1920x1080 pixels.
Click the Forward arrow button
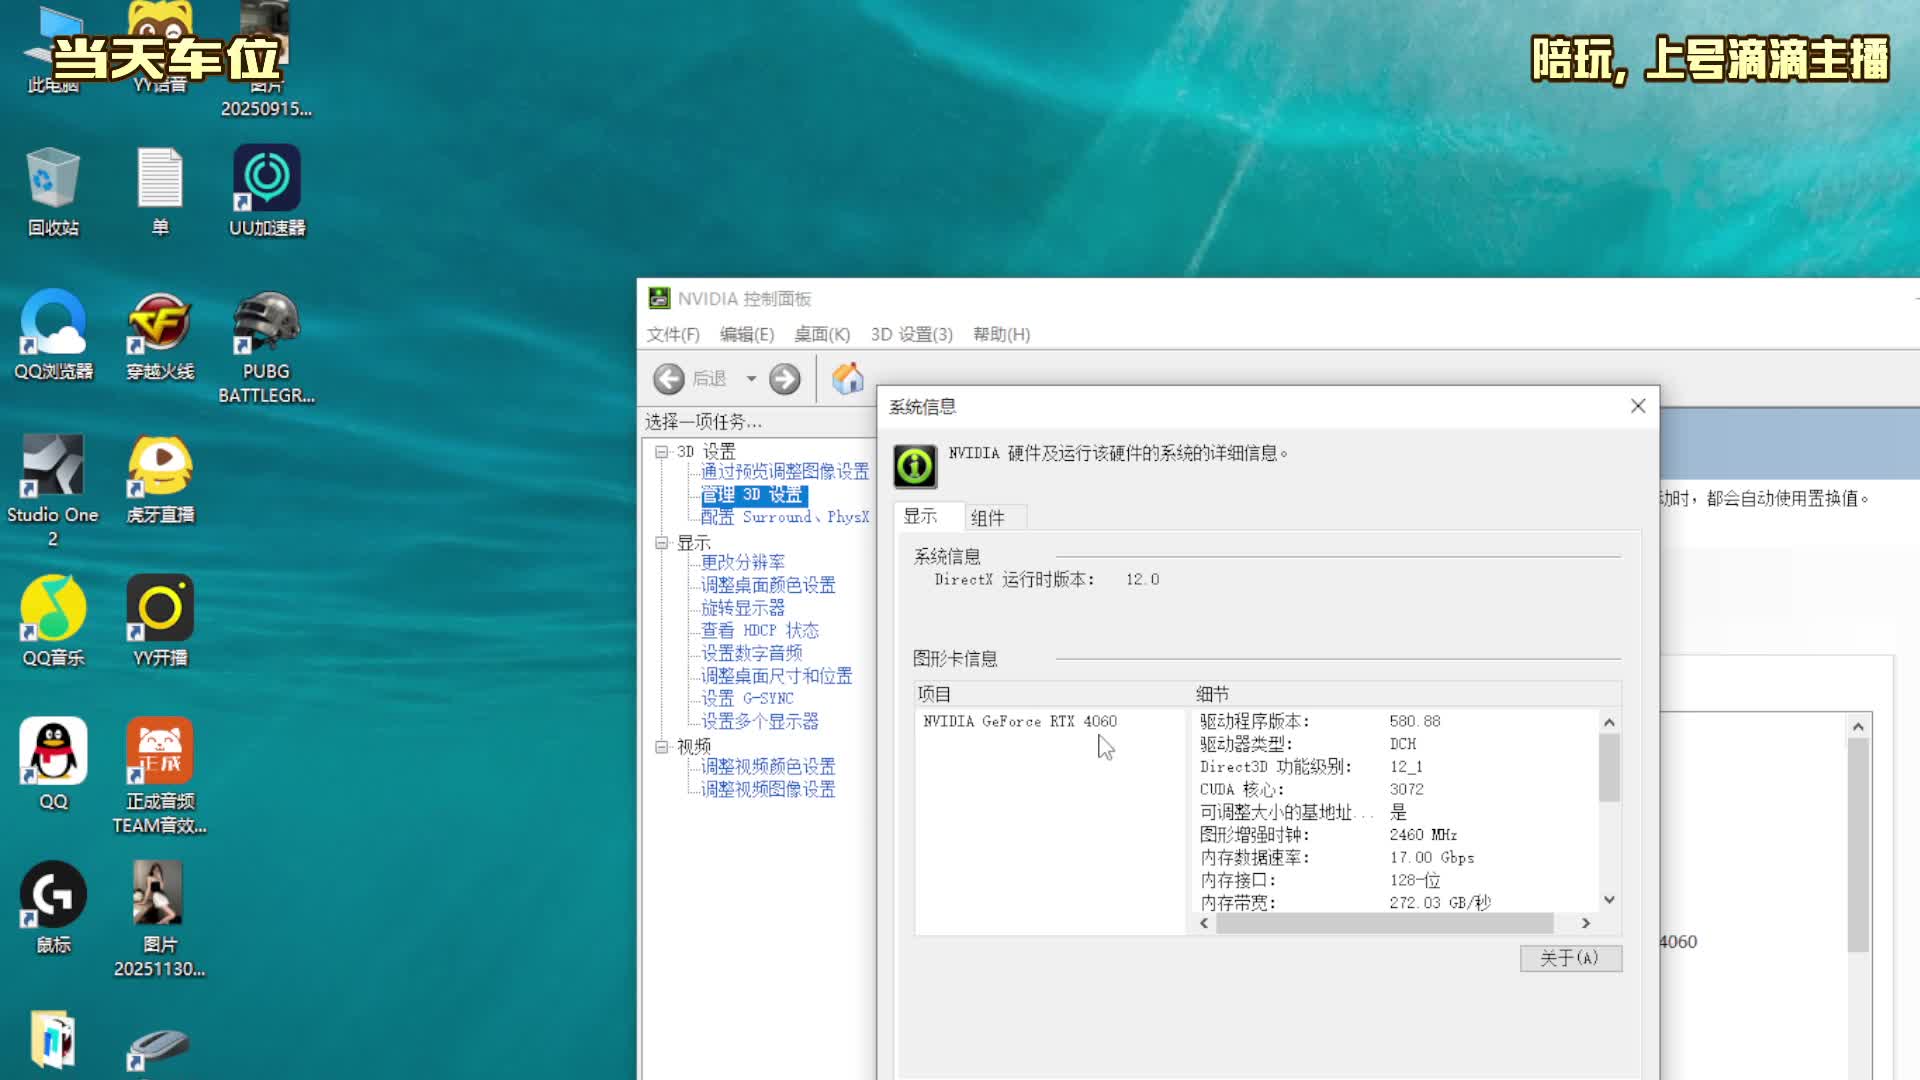(x=785, y=379)
